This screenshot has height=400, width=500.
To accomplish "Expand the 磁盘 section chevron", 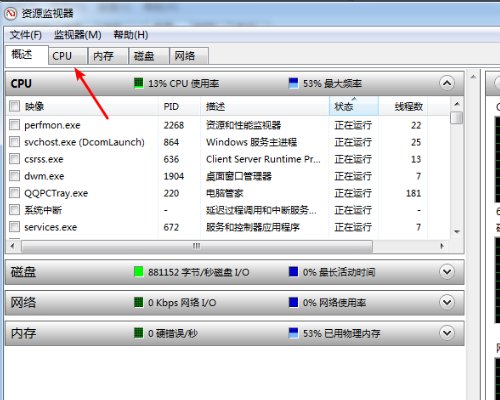I will pos(447,272).
